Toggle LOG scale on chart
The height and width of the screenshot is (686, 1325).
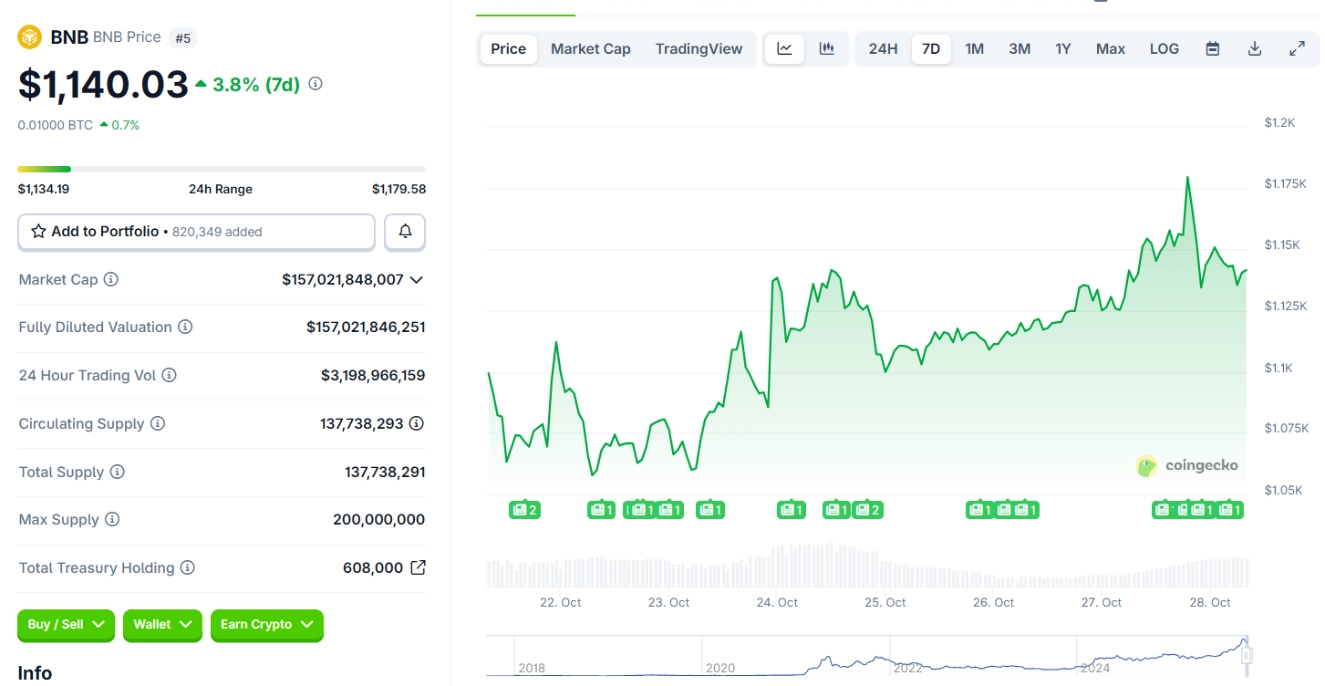1164,49
